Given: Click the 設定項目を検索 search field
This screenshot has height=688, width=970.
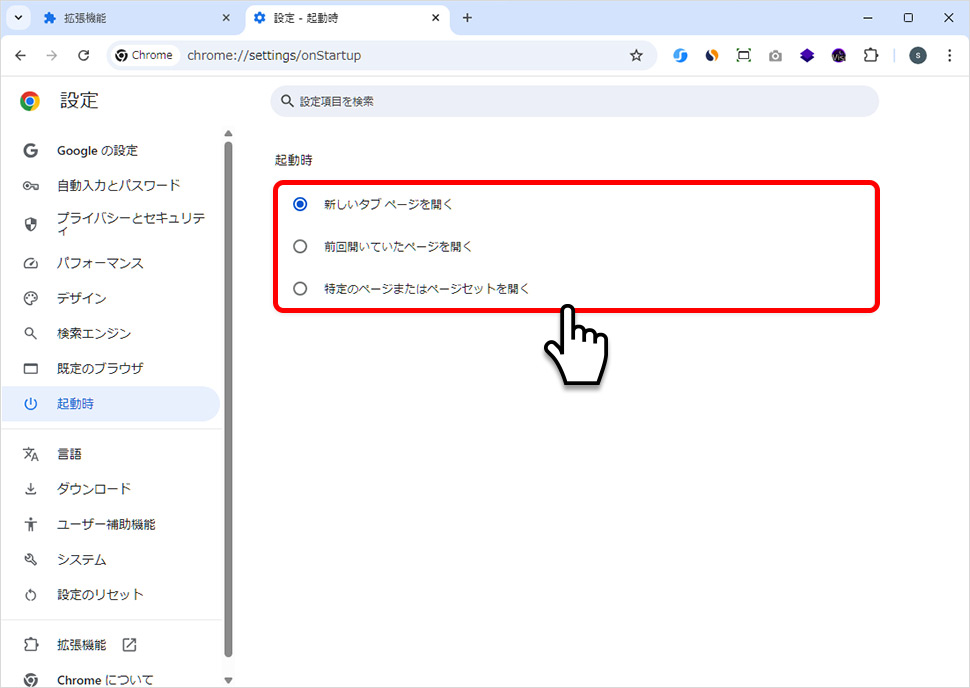Looking at the screenshot, I should coord(574,100).
